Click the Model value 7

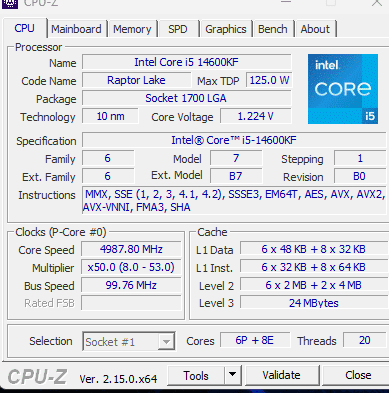pyautogui.click(x=236, y=158)
